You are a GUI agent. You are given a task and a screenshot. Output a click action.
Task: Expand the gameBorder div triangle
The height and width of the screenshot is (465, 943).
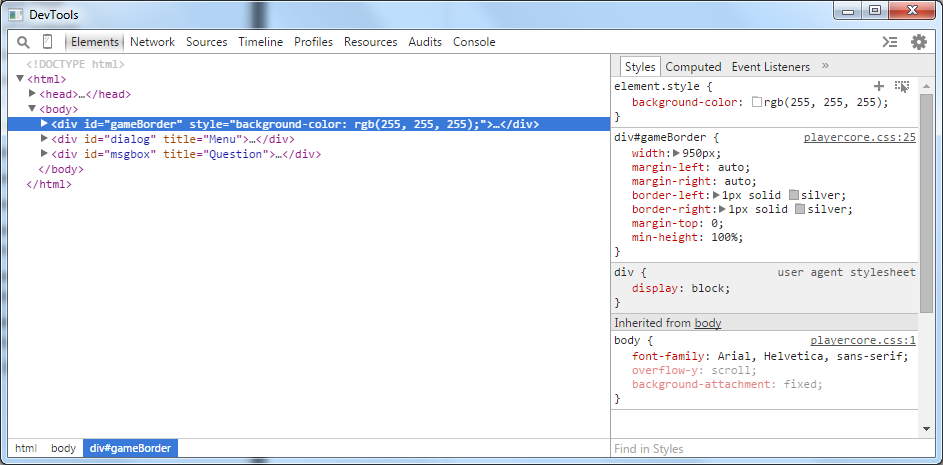[44, 124]
